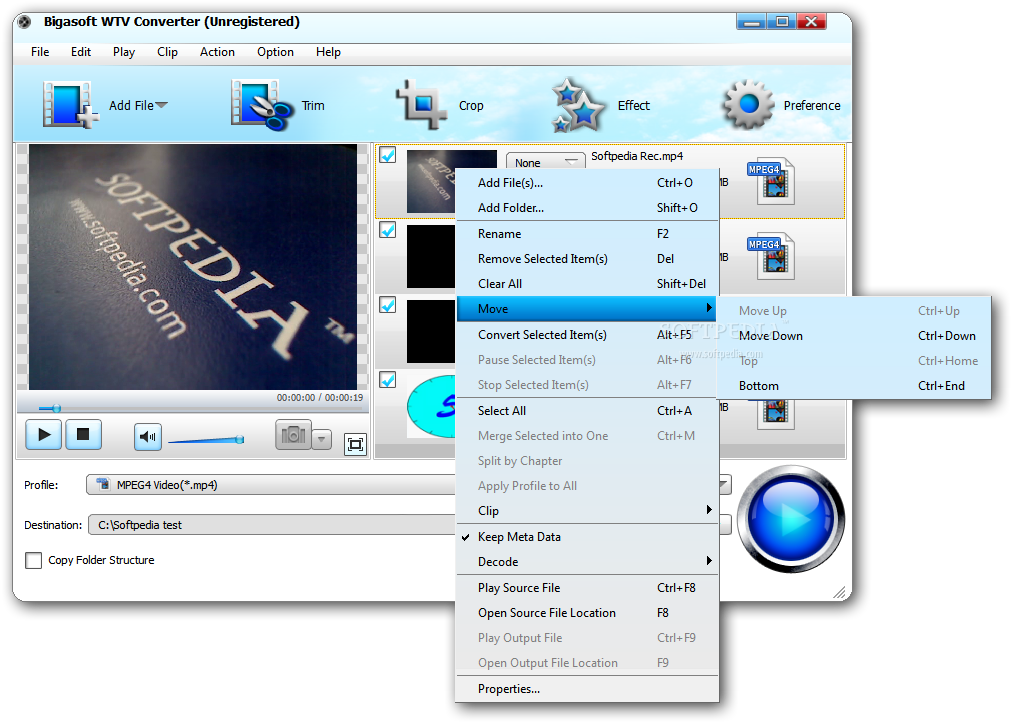Image resolution: width=1012 pixels, height=723 pixels.
Task: Choose Add Folder... menu entry
Action: (587, 208)
